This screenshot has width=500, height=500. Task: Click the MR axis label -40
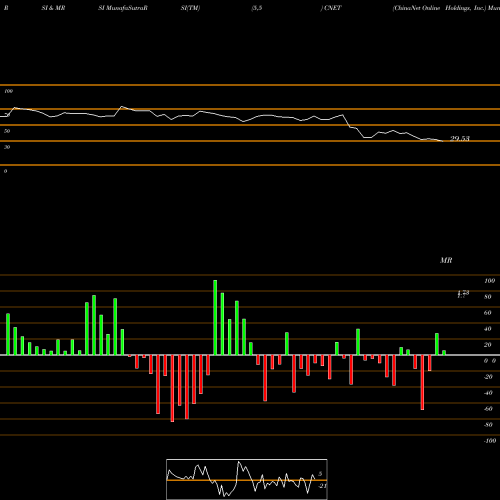tap(488, 393)
